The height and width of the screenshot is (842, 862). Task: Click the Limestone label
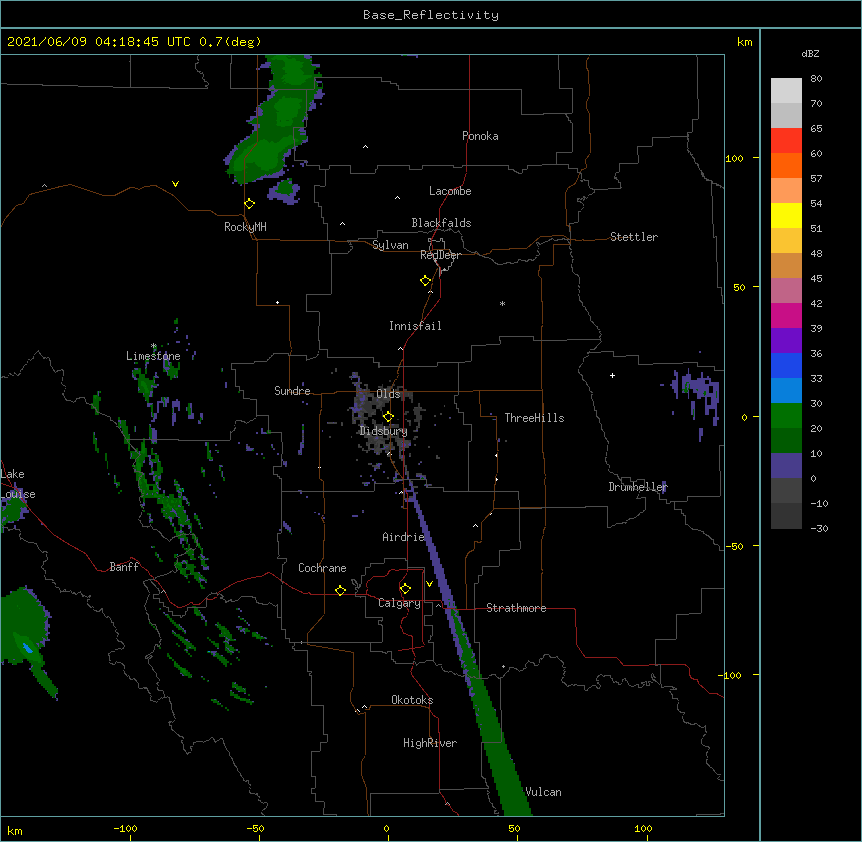(x=153, y=356)
